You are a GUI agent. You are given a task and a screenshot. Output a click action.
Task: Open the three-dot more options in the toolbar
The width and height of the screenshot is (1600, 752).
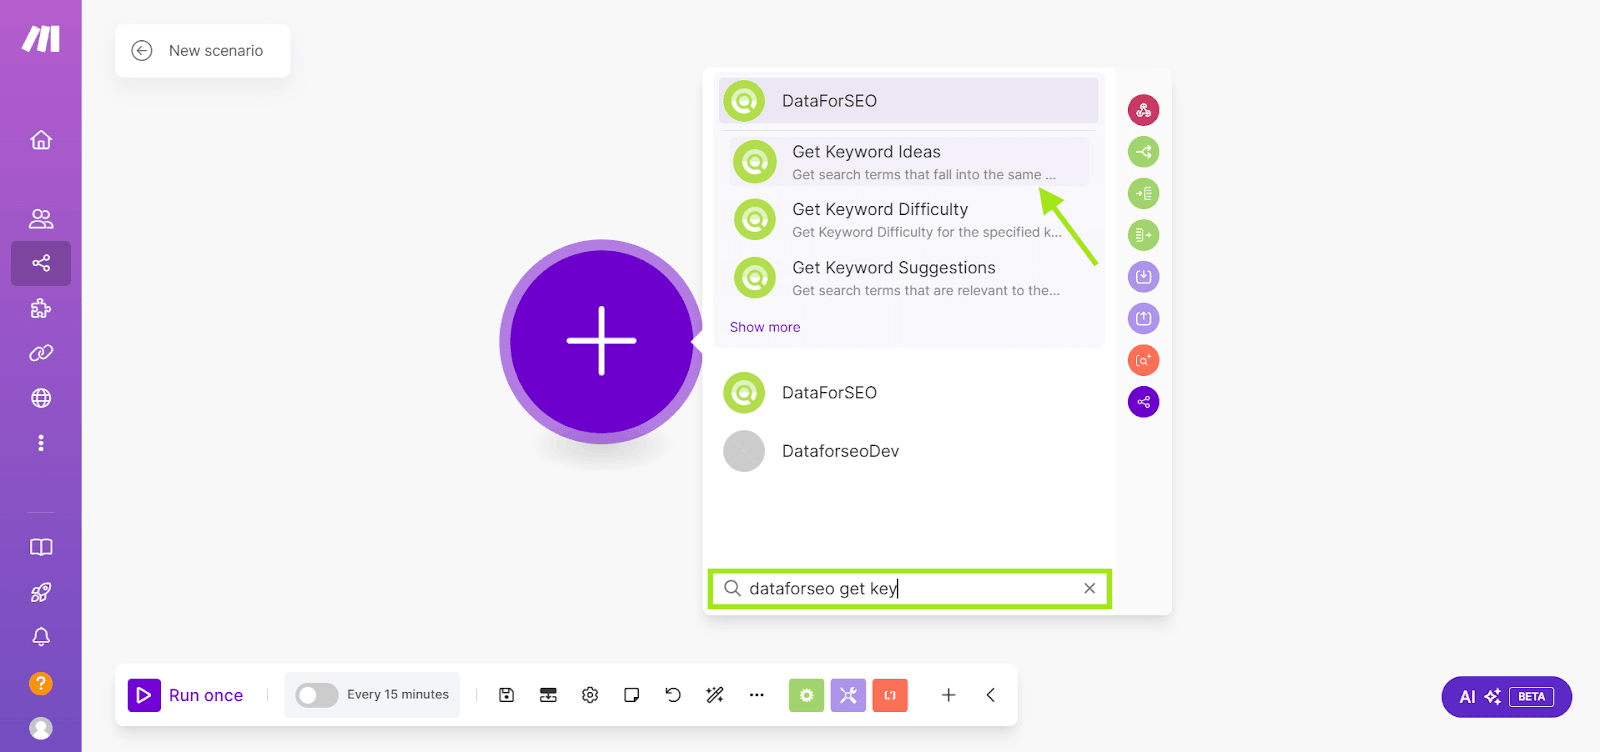coord(757,695)
